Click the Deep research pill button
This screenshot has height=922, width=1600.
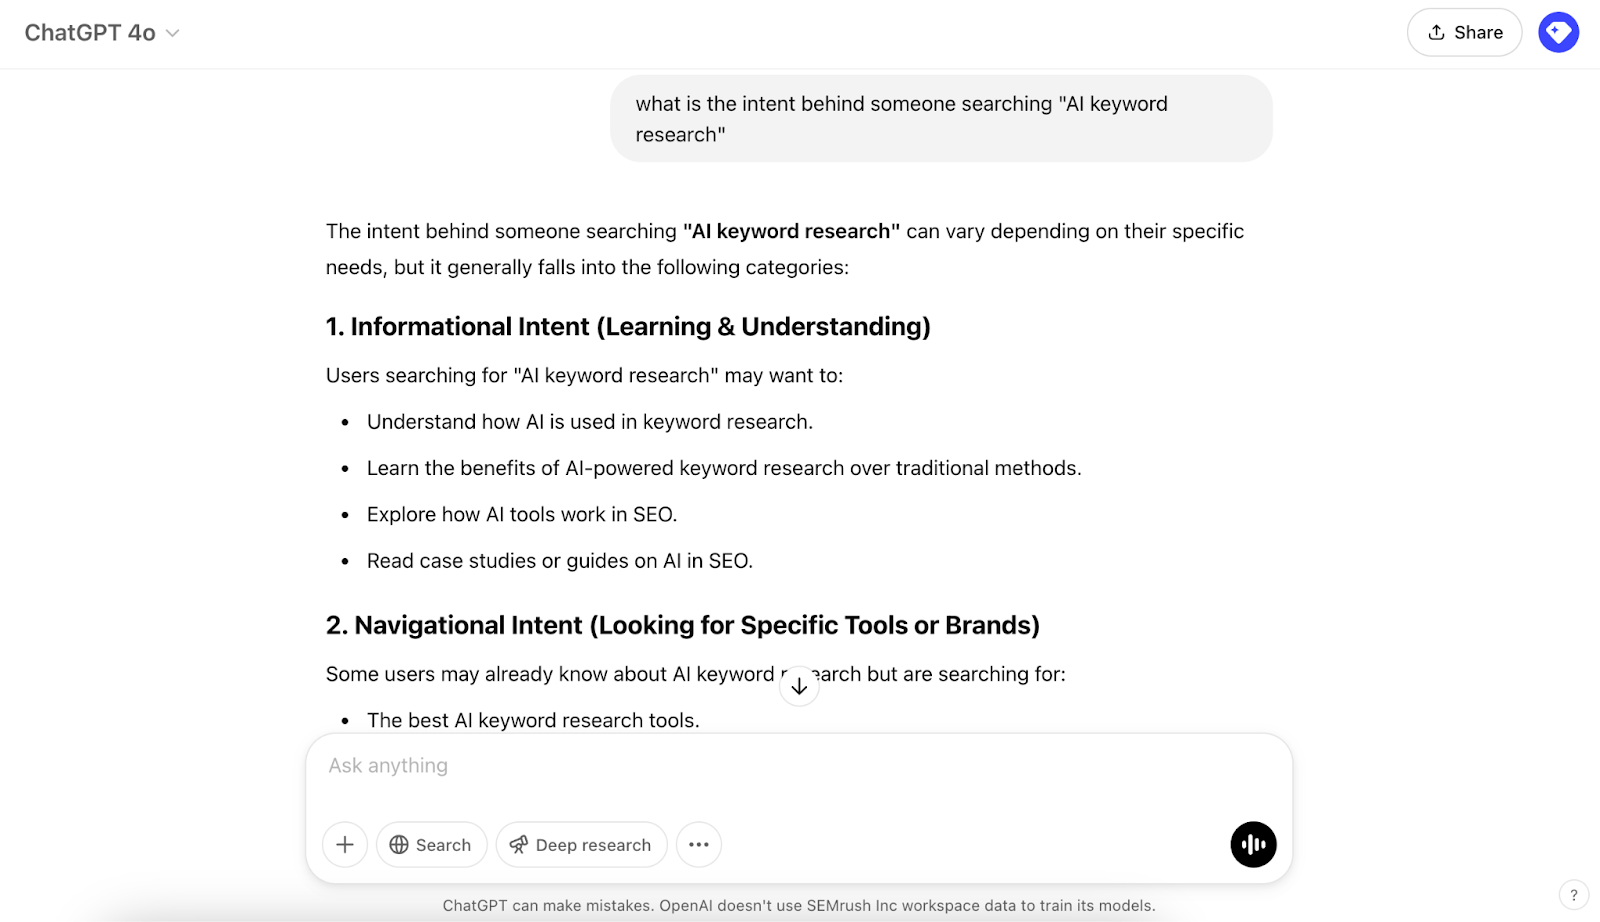pos(581,844)
